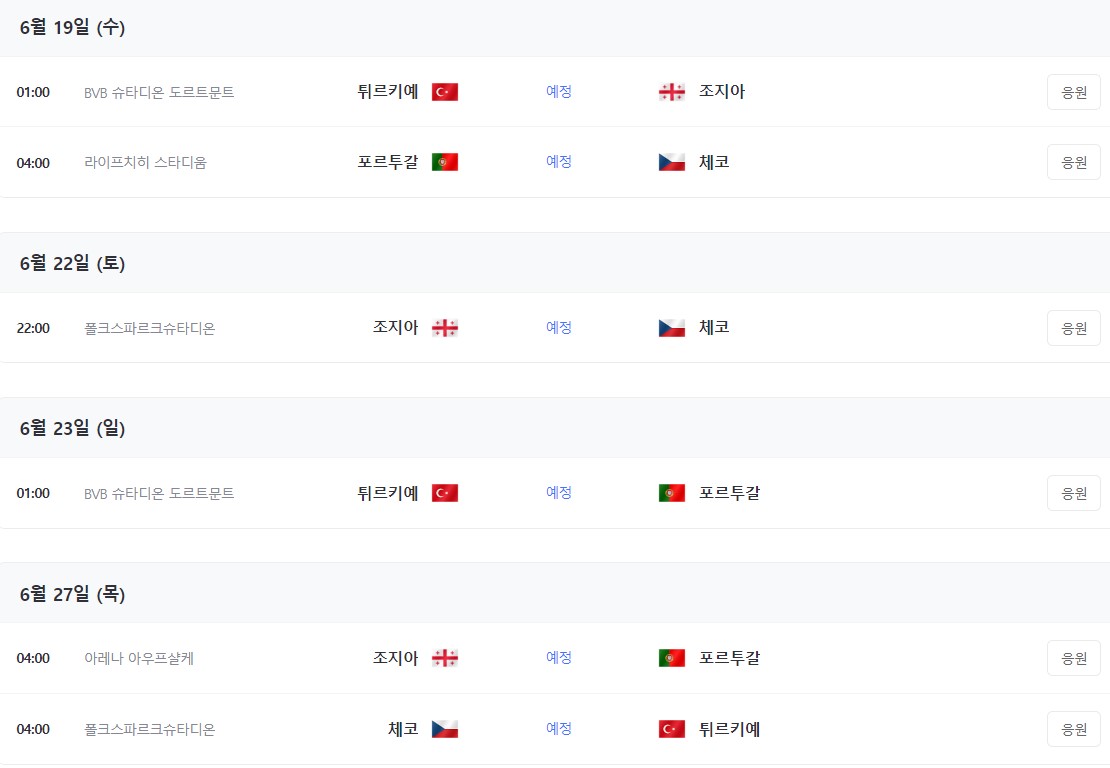Screen dimensions: 1110x768
Task: Select the 6월 27일 (목) date header
Action: tap(73, 593)
